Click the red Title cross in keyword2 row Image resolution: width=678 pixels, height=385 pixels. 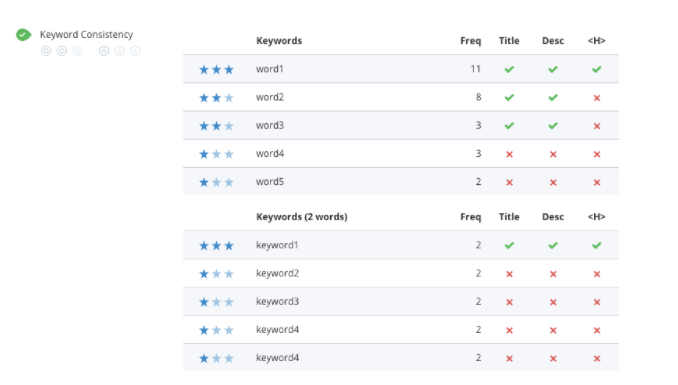point(509,274)
